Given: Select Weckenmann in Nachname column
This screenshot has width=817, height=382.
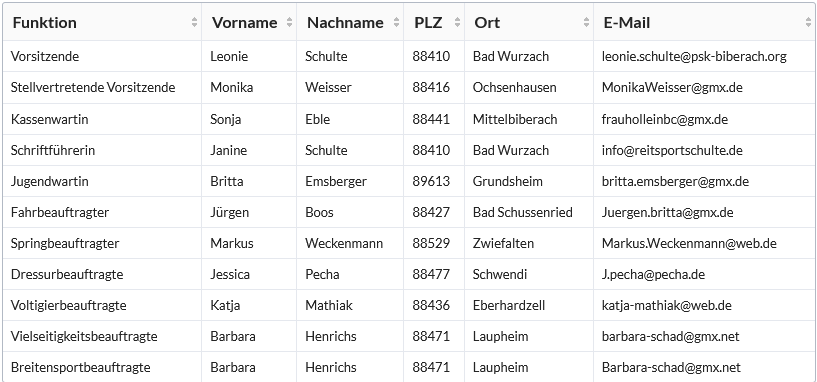Looking at the screenshot, I should click(x=344, y=243).
